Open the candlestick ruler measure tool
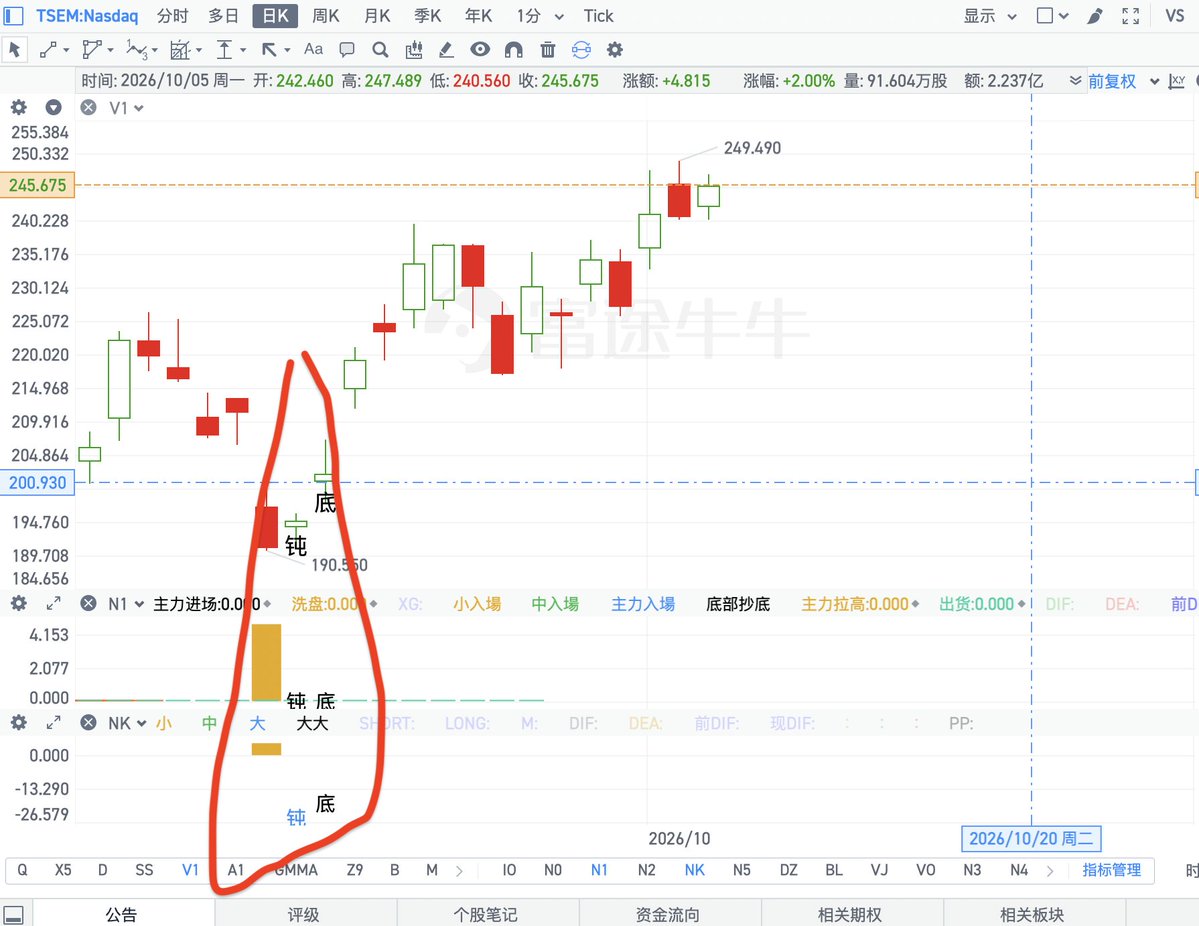 coord(414,50)
